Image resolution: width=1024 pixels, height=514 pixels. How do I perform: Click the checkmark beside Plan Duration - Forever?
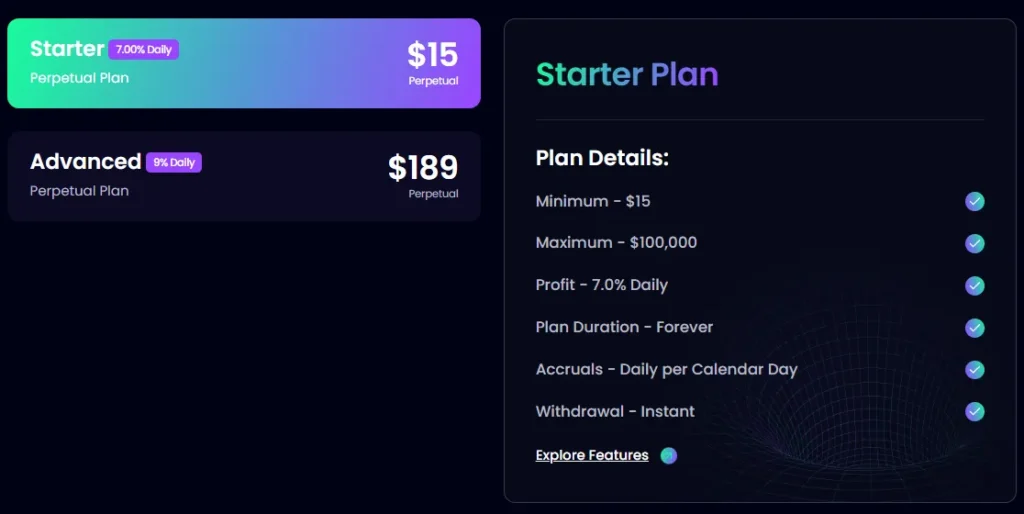(x=975, y=328)
